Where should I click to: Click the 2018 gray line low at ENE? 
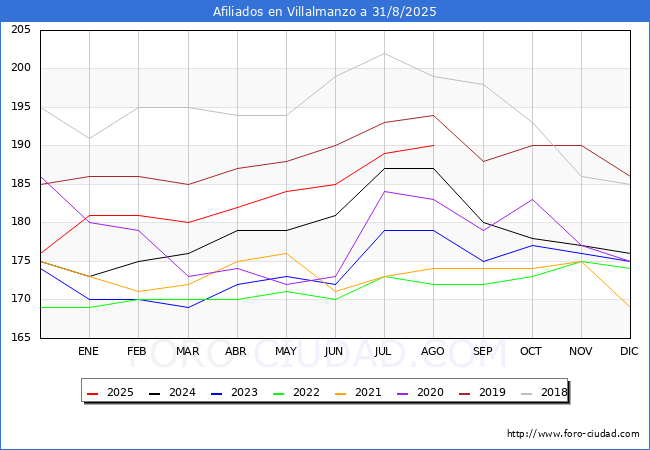(90, 138)
